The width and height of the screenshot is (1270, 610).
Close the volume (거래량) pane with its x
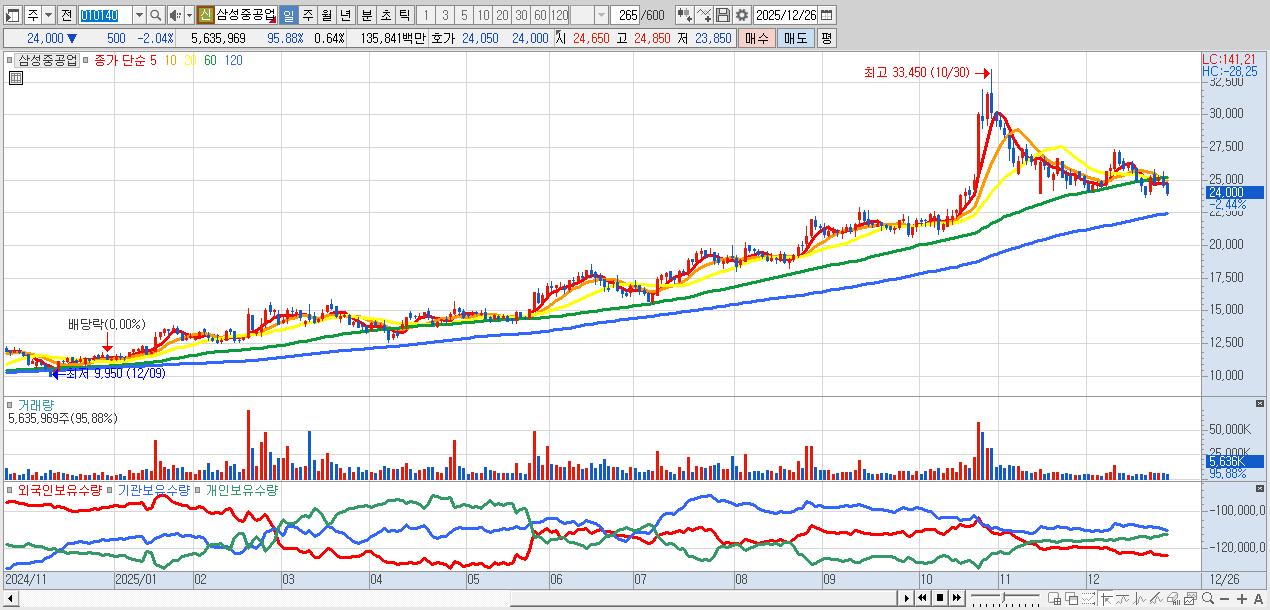click(x=1259, y=402)
